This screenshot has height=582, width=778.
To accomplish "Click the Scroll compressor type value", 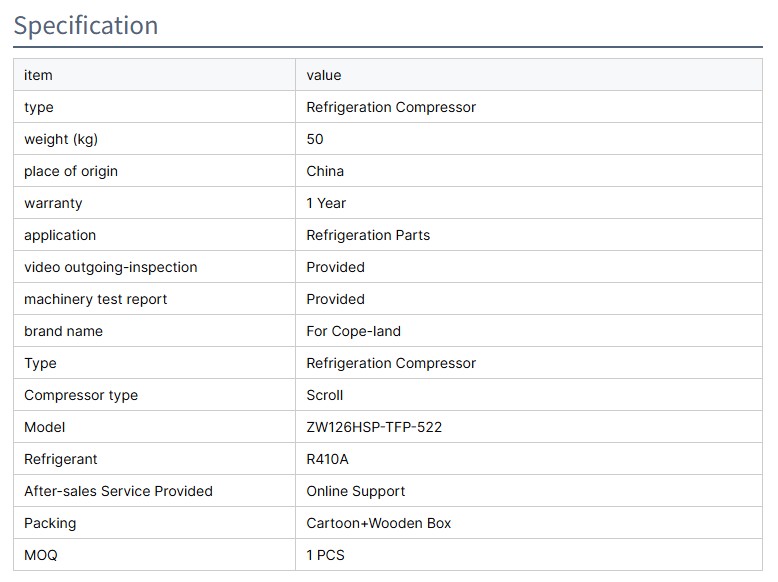I will pyautogui.click(x=325, y=395).
